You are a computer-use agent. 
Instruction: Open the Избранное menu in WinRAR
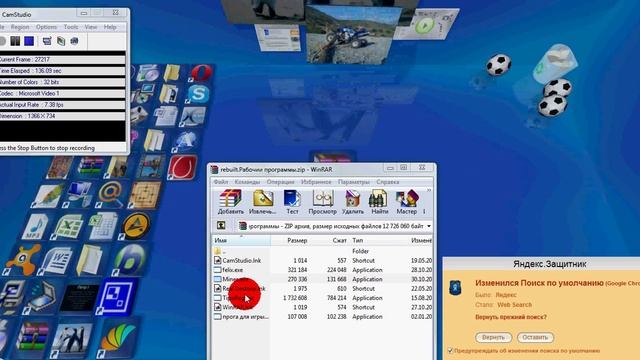point(316,182)
